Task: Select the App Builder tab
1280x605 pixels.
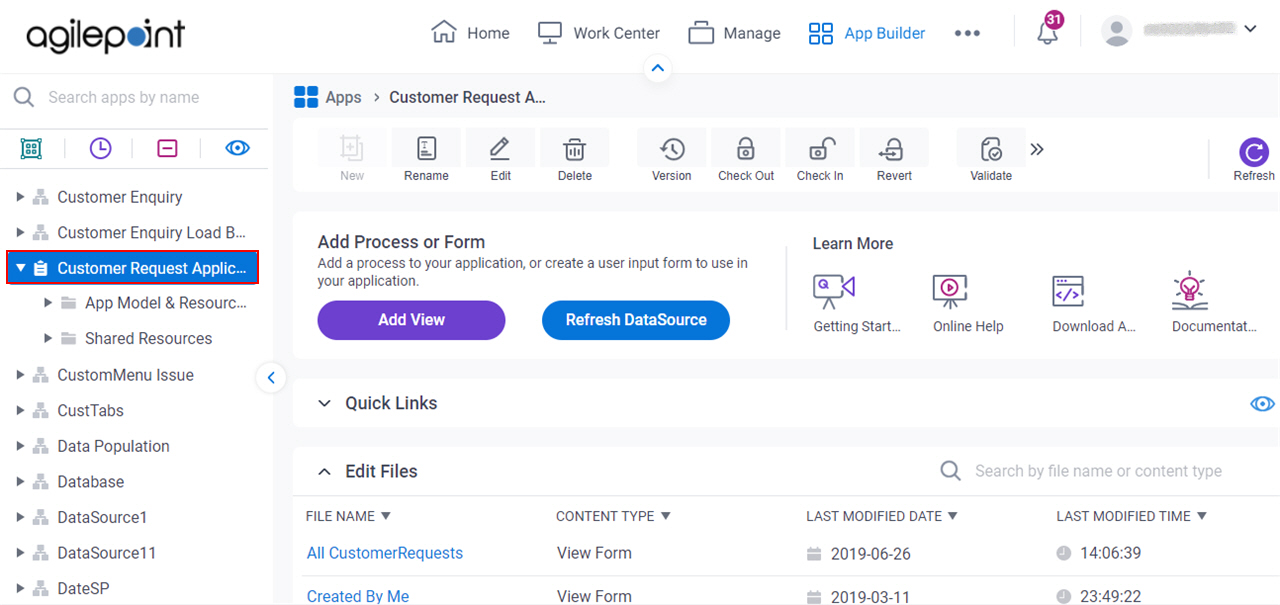Action: pos(867,33)
